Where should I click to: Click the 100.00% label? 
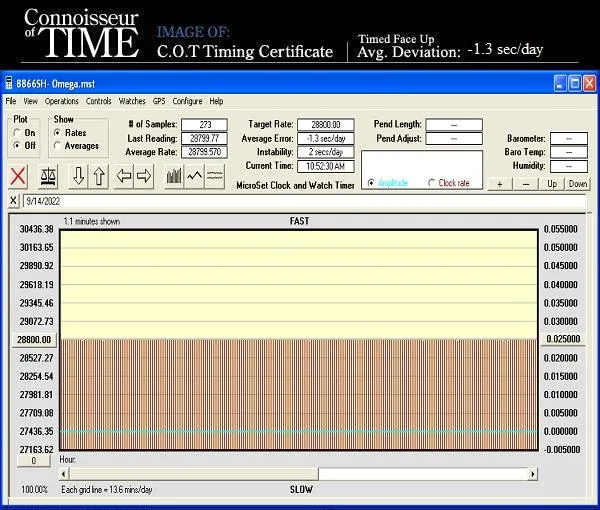34,489
